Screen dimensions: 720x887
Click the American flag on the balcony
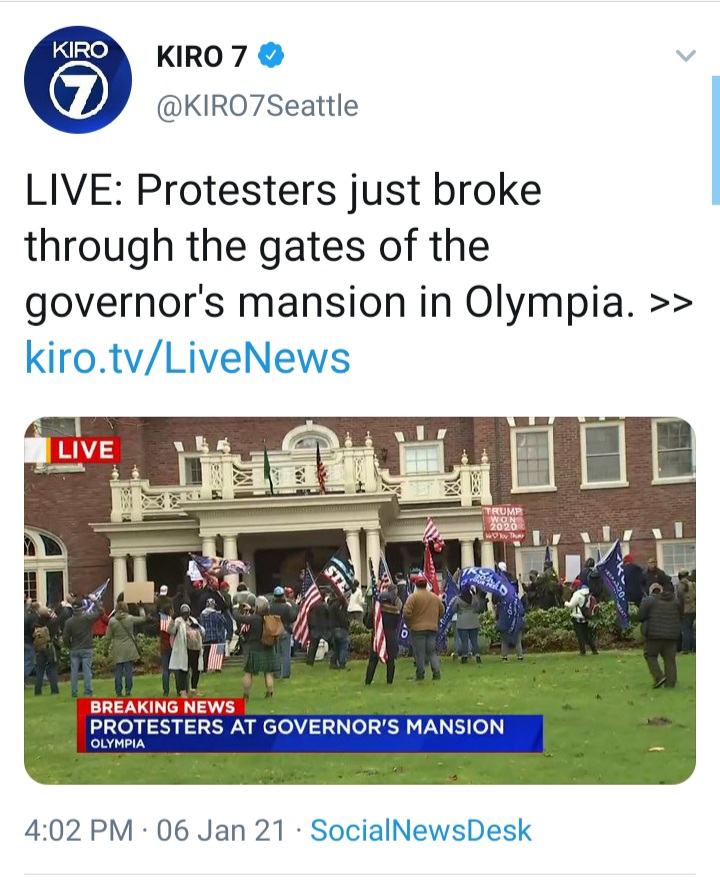(321, 467)
